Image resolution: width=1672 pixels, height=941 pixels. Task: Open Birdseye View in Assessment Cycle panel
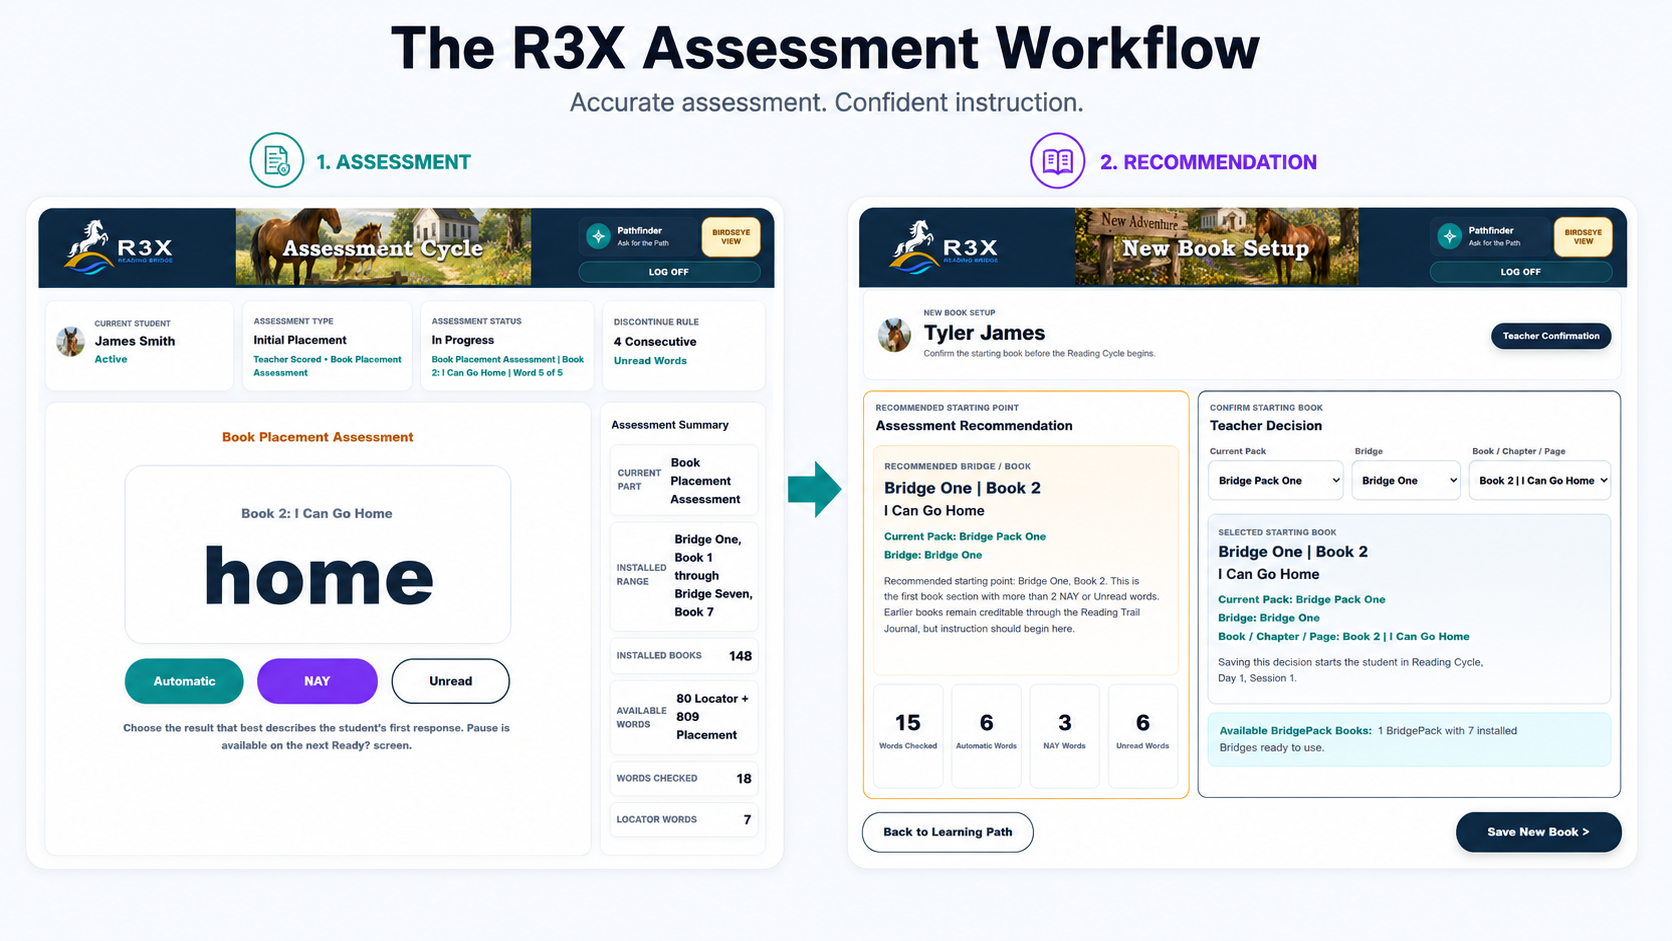coord(731,237)
